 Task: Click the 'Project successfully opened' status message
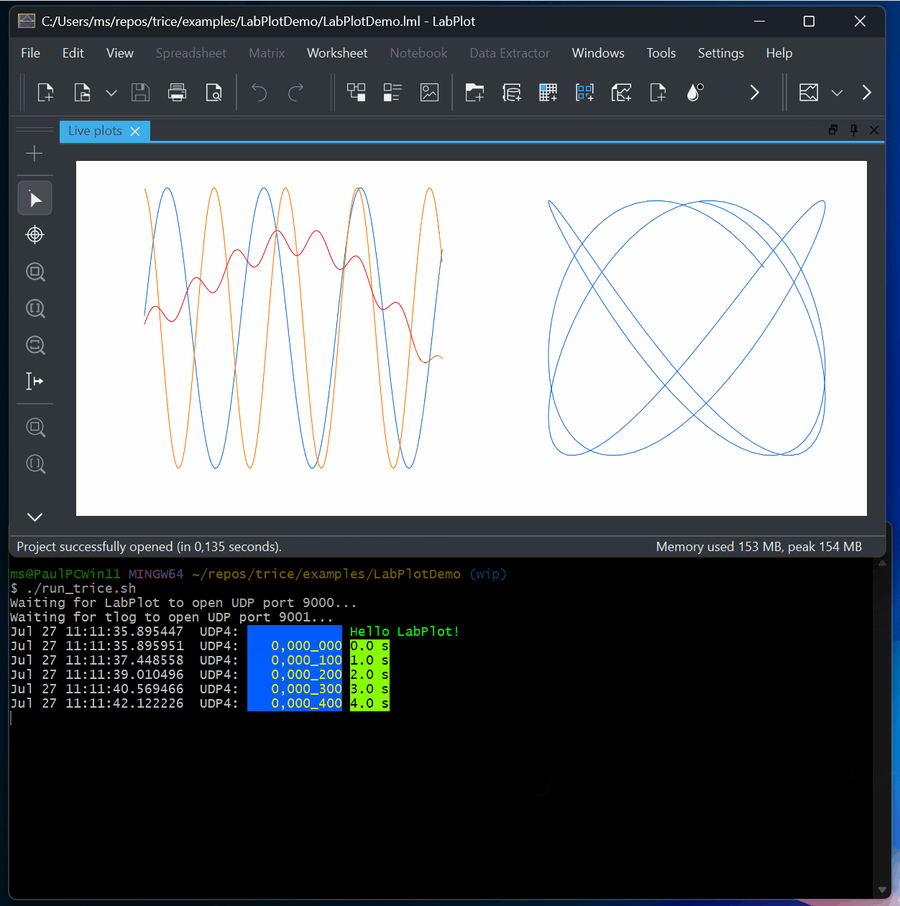[149, 547]
